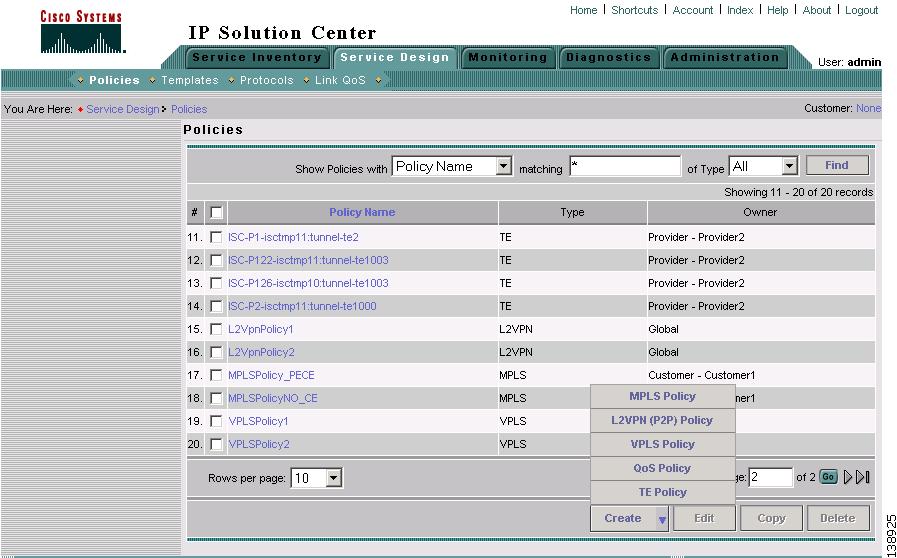This screenshot has height=558, width=897.
Task: Click the Create button dropdown arrow
Action: click(662, 519)
